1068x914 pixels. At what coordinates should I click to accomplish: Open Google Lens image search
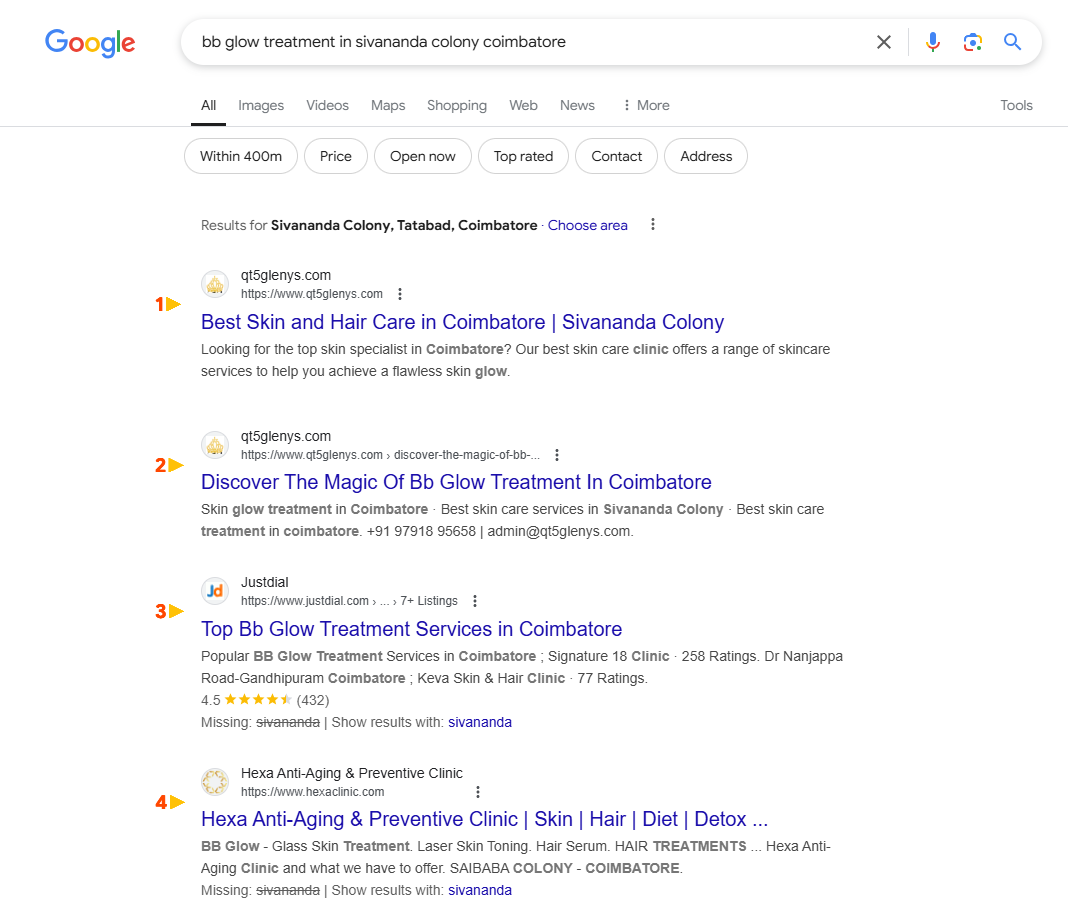point(972,42)
